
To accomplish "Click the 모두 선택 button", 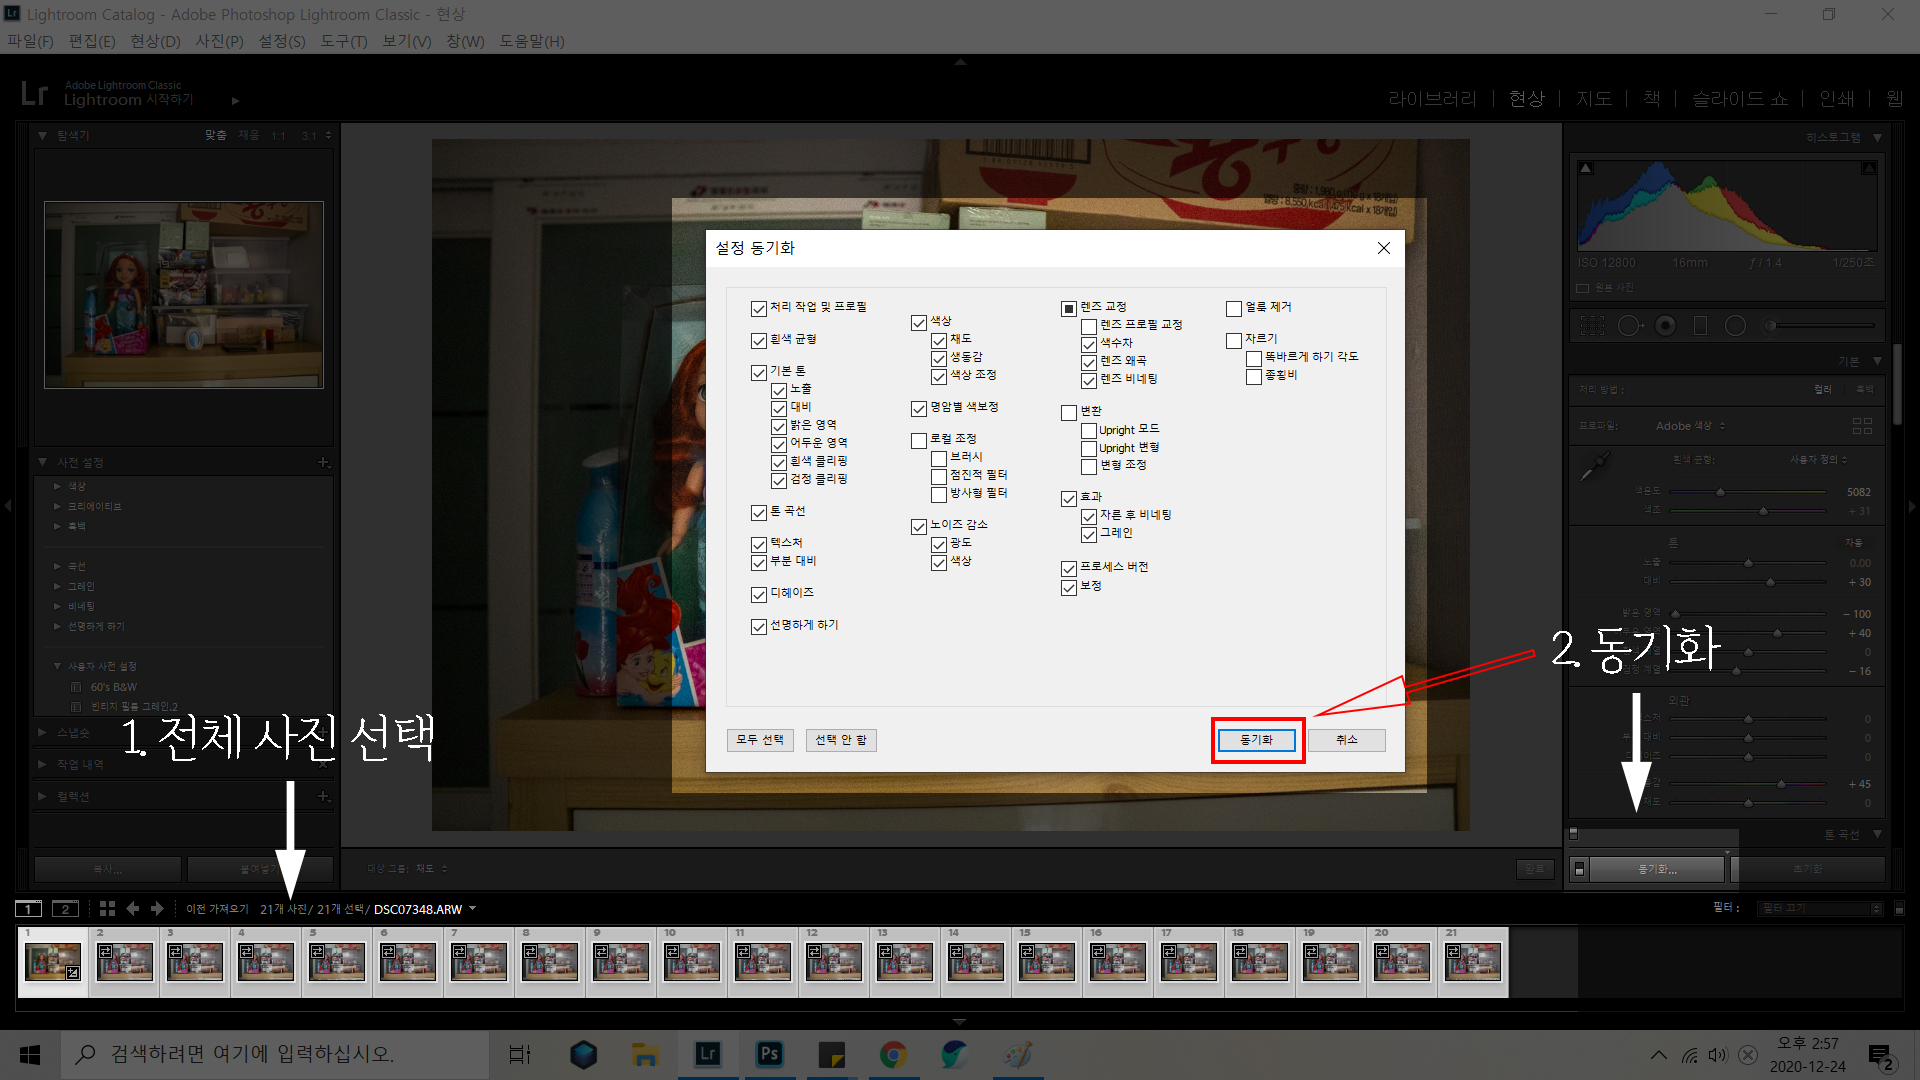I will (x=760, y=740).
